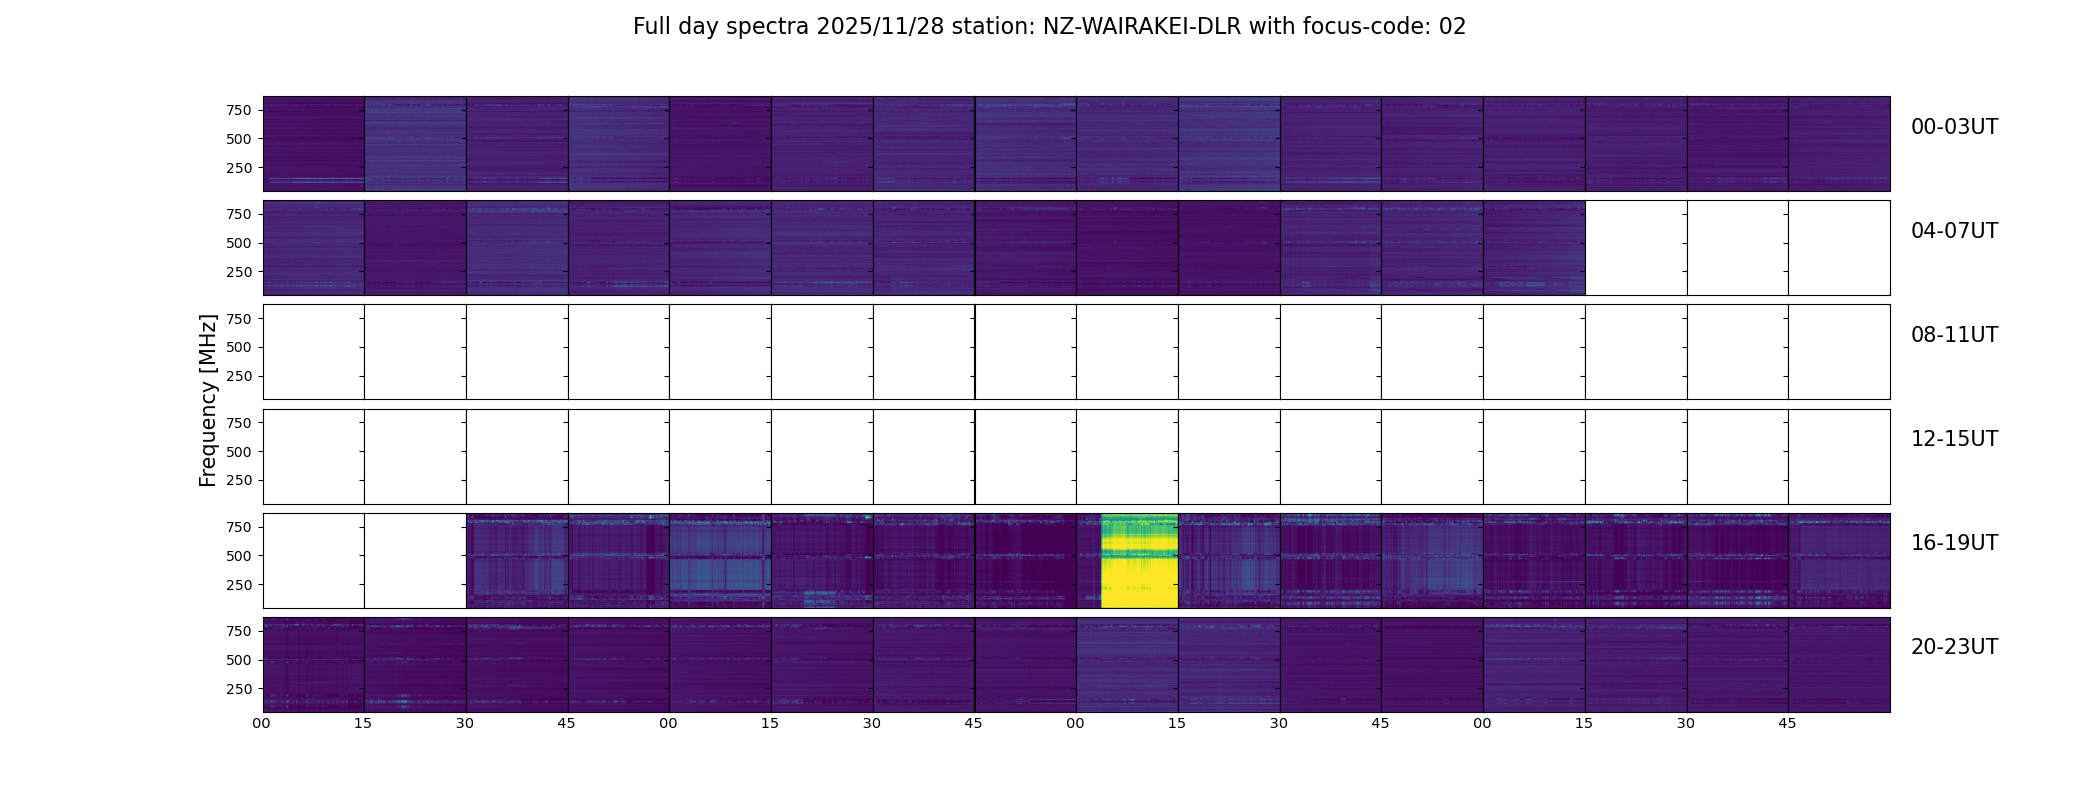The height and width of the screenshot is (800, 2100).
Task: Click the plot title mentioning NZ-WAIRAKEI-DLR
Action: coord(1049,27)
